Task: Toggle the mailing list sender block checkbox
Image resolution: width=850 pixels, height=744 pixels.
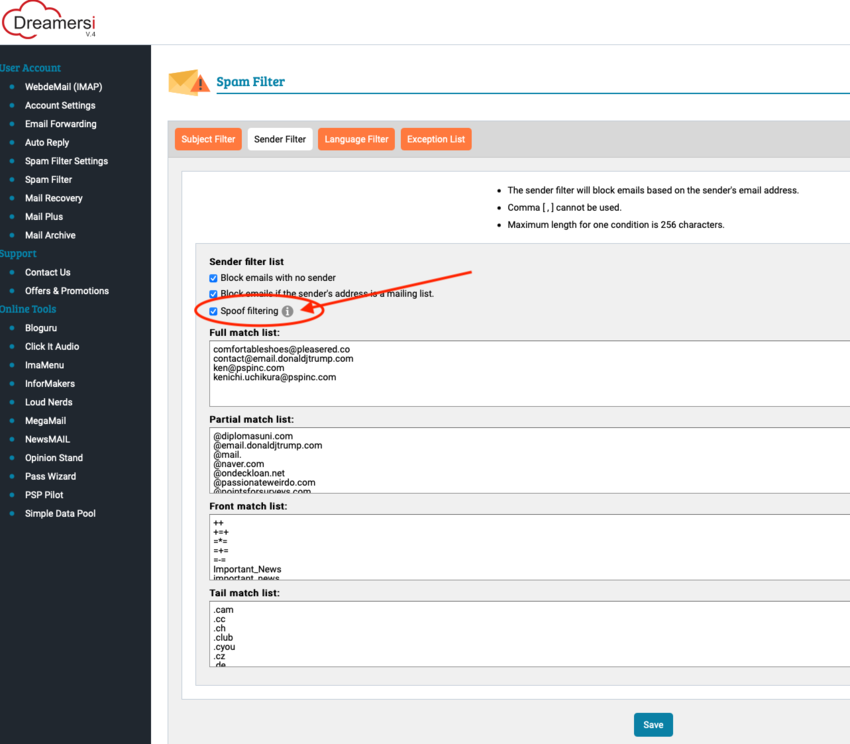Action: pos(213,294)
